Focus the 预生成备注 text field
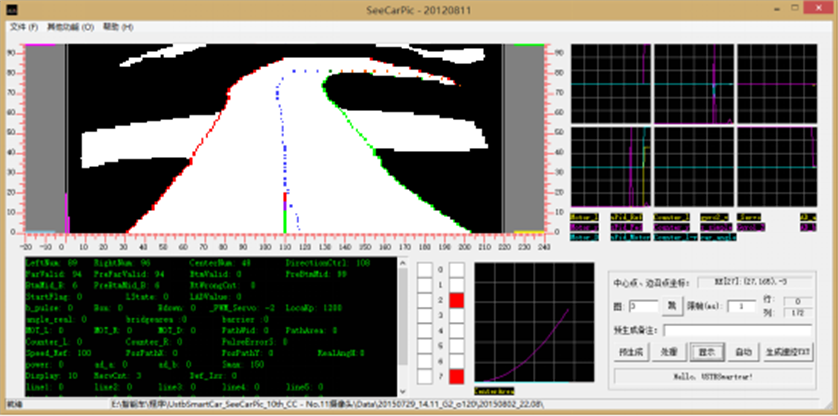838x416 pixels. pos(738,330)
